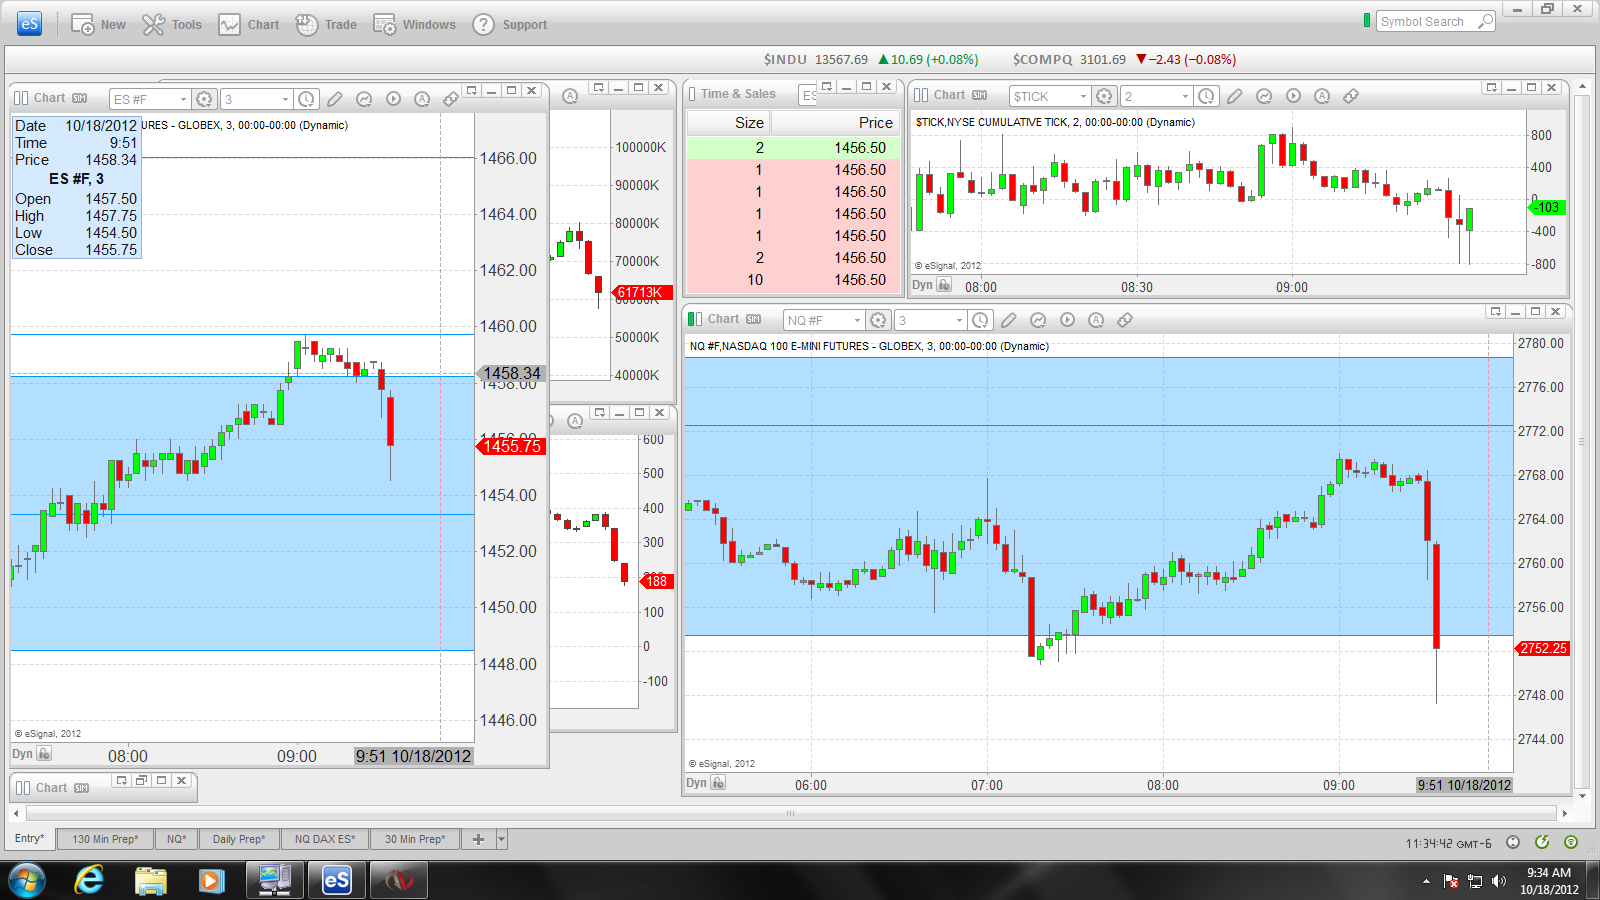Image resolution: width=1600 pixels, height=900 pixels.
Task: Click the Symbol Search magnifier icon
Action: (x=1486, y=21)
